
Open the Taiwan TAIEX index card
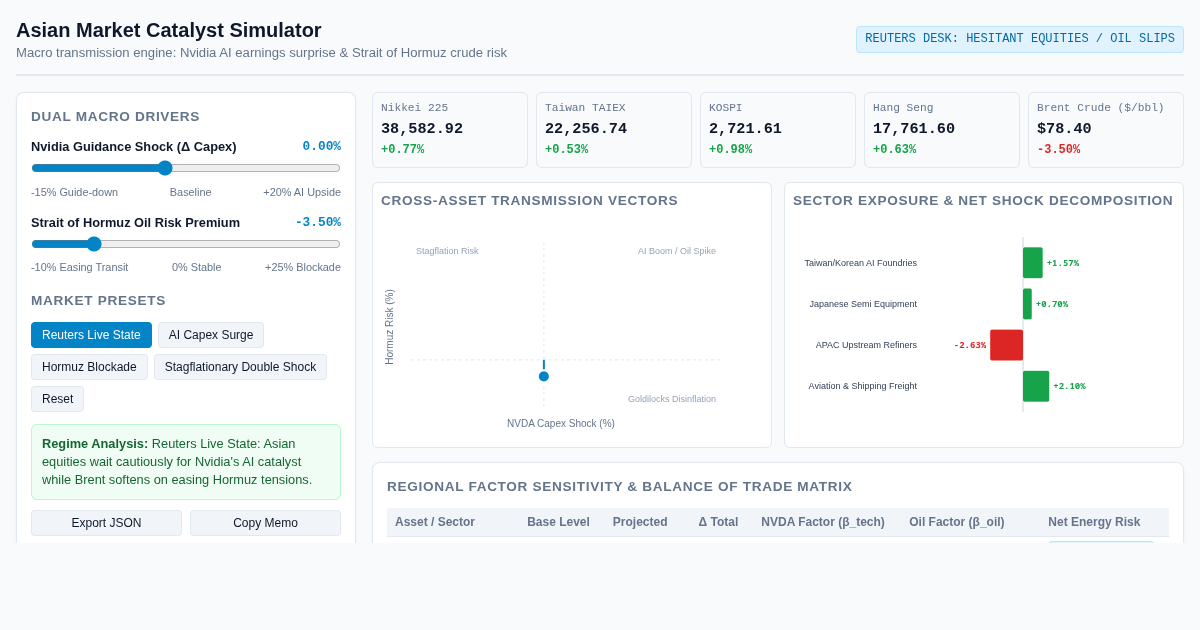(x=614, y=130)
